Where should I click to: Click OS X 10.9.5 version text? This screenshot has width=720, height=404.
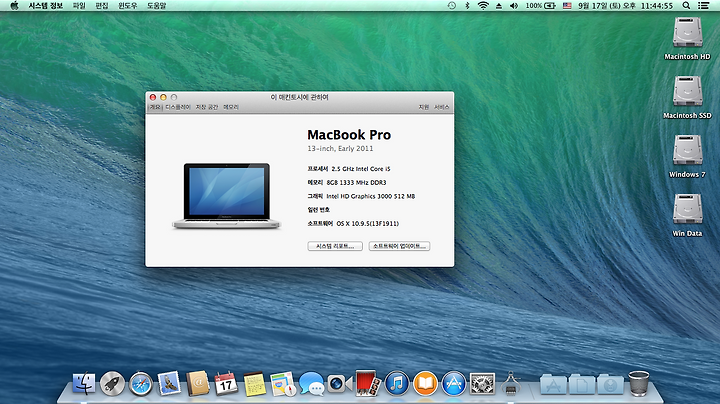[368, 224]
